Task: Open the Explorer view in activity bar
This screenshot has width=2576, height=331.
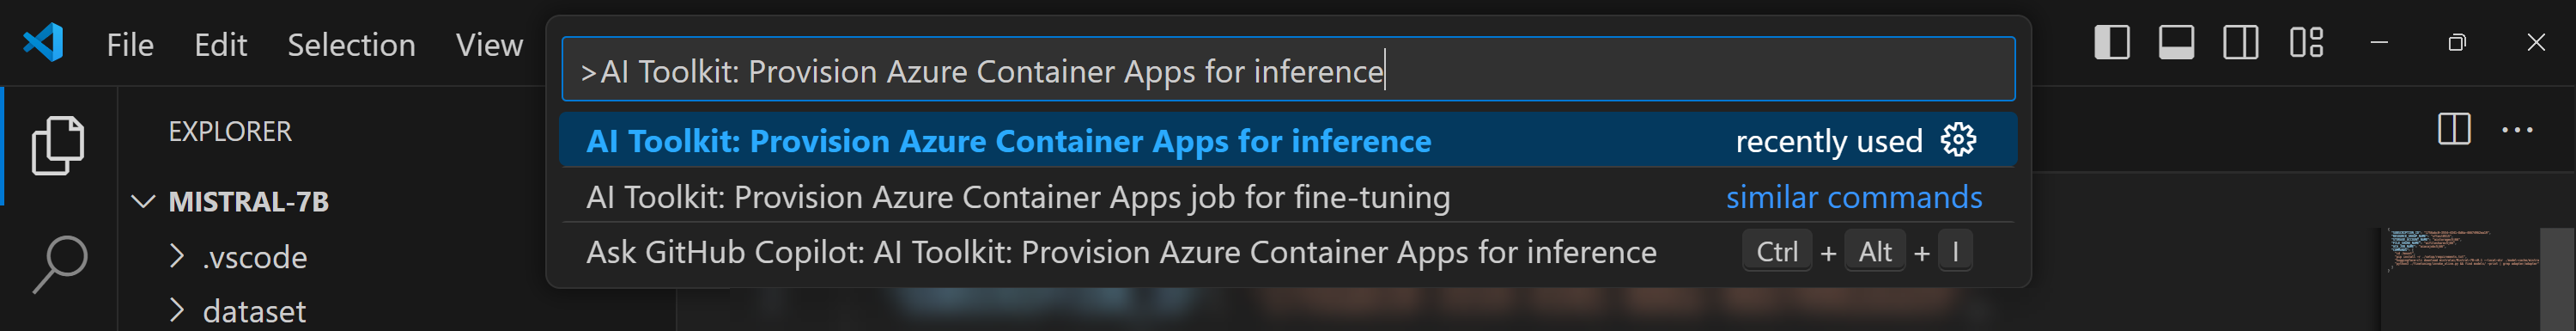Action: click(58, 146)
